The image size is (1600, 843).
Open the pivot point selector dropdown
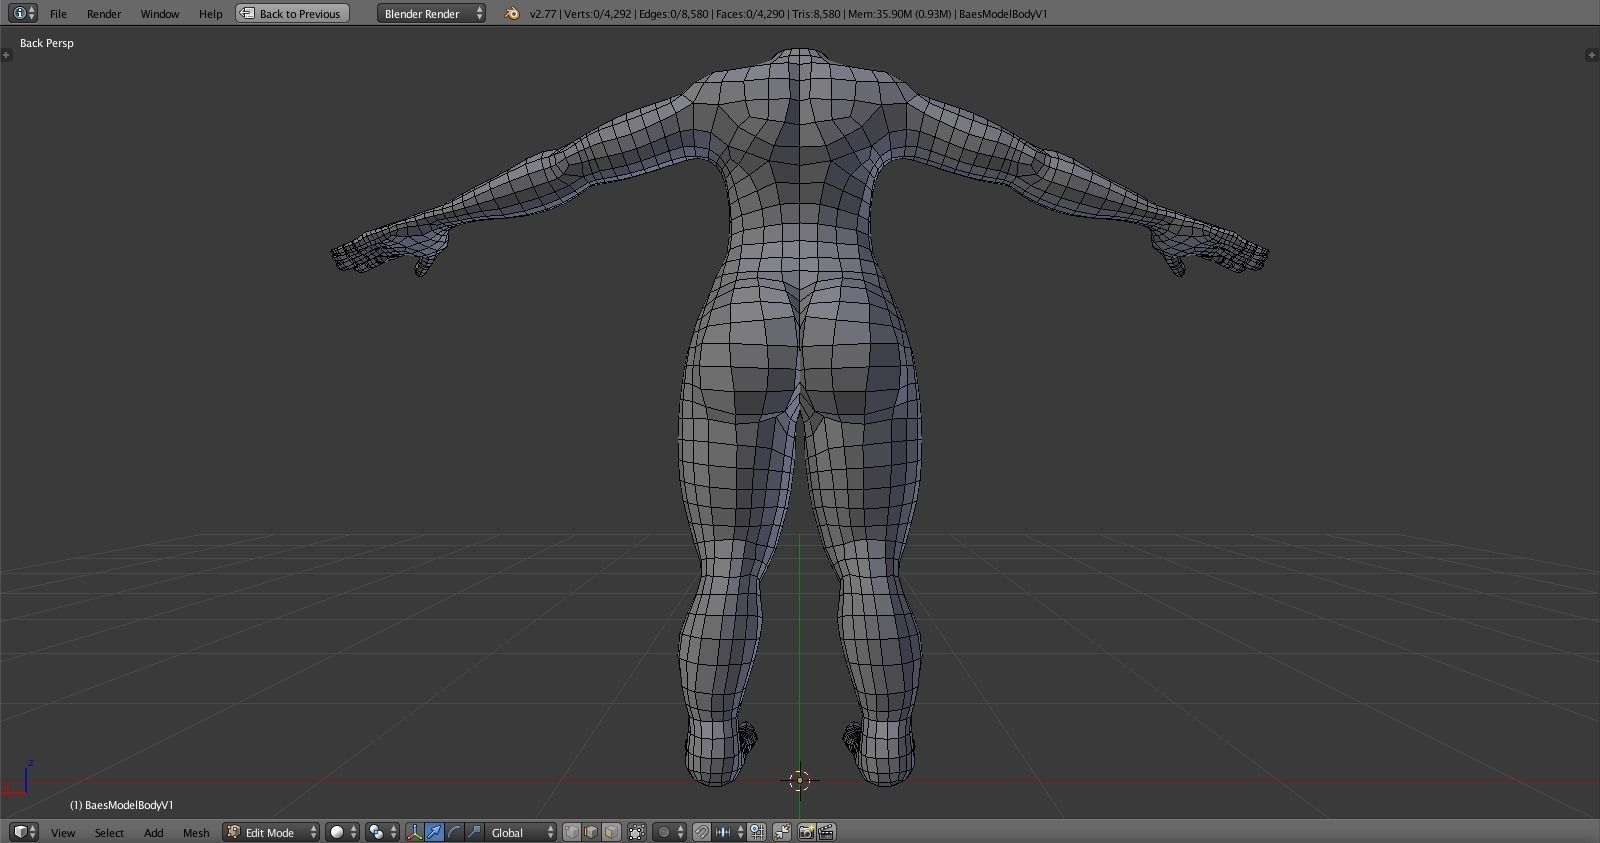[x=382, y=832]
